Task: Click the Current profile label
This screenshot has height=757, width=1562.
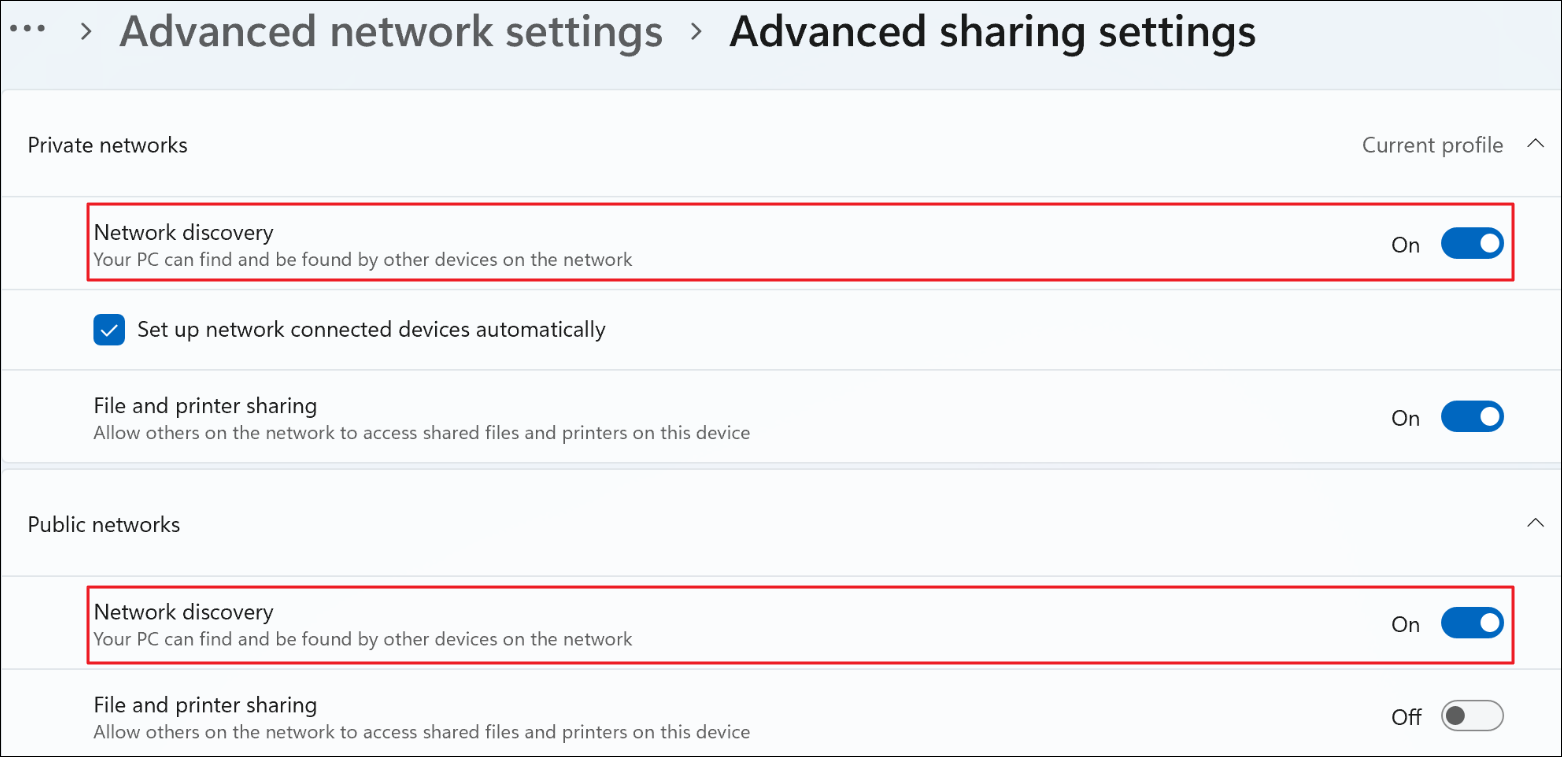Action: [x=1432, y=145]
